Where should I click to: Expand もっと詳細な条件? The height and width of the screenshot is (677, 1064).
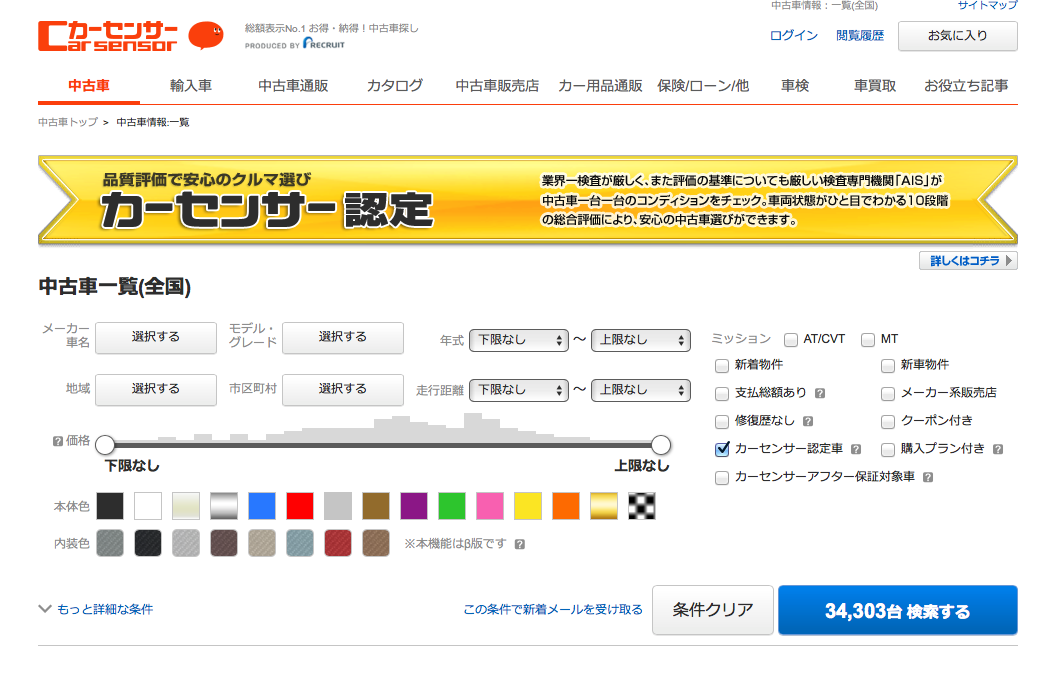(96, 609)
